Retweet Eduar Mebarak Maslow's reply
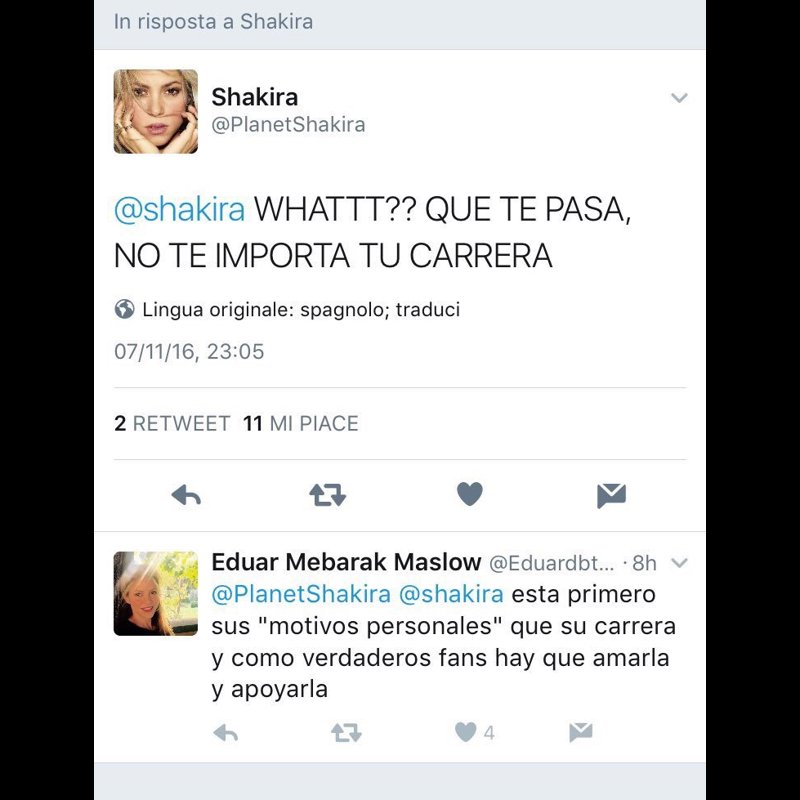800x800 pixels. coord(346,733)
